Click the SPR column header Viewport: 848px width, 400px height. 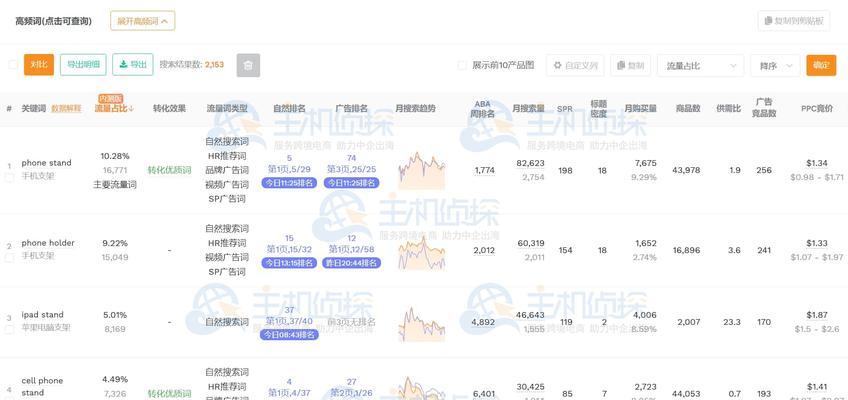pyautogui.click(x=565, y=109)
